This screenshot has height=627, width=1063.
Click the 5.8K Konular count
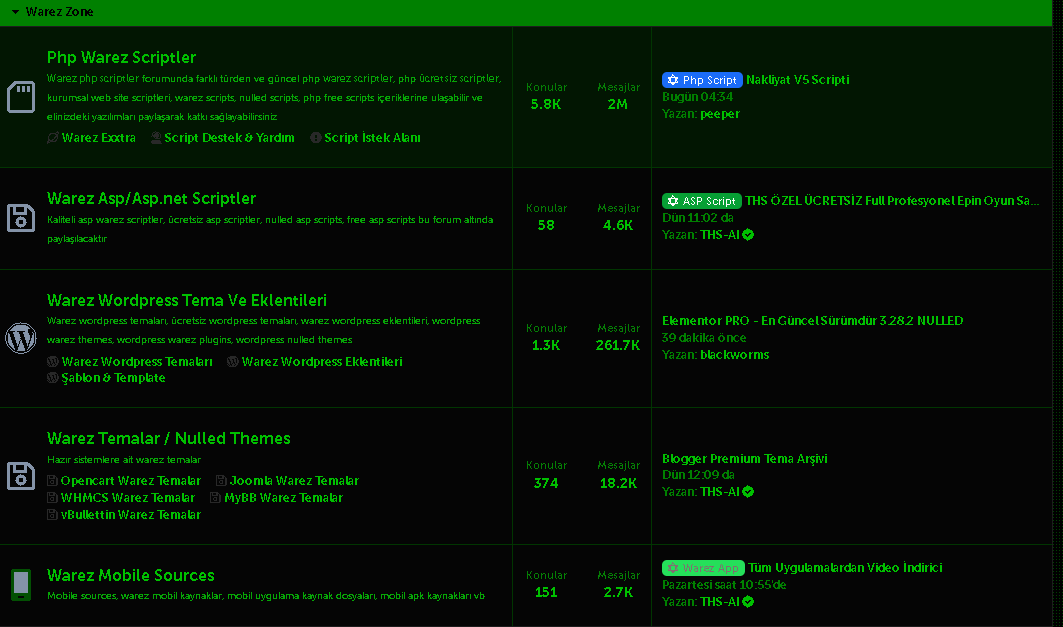[546, 104]
